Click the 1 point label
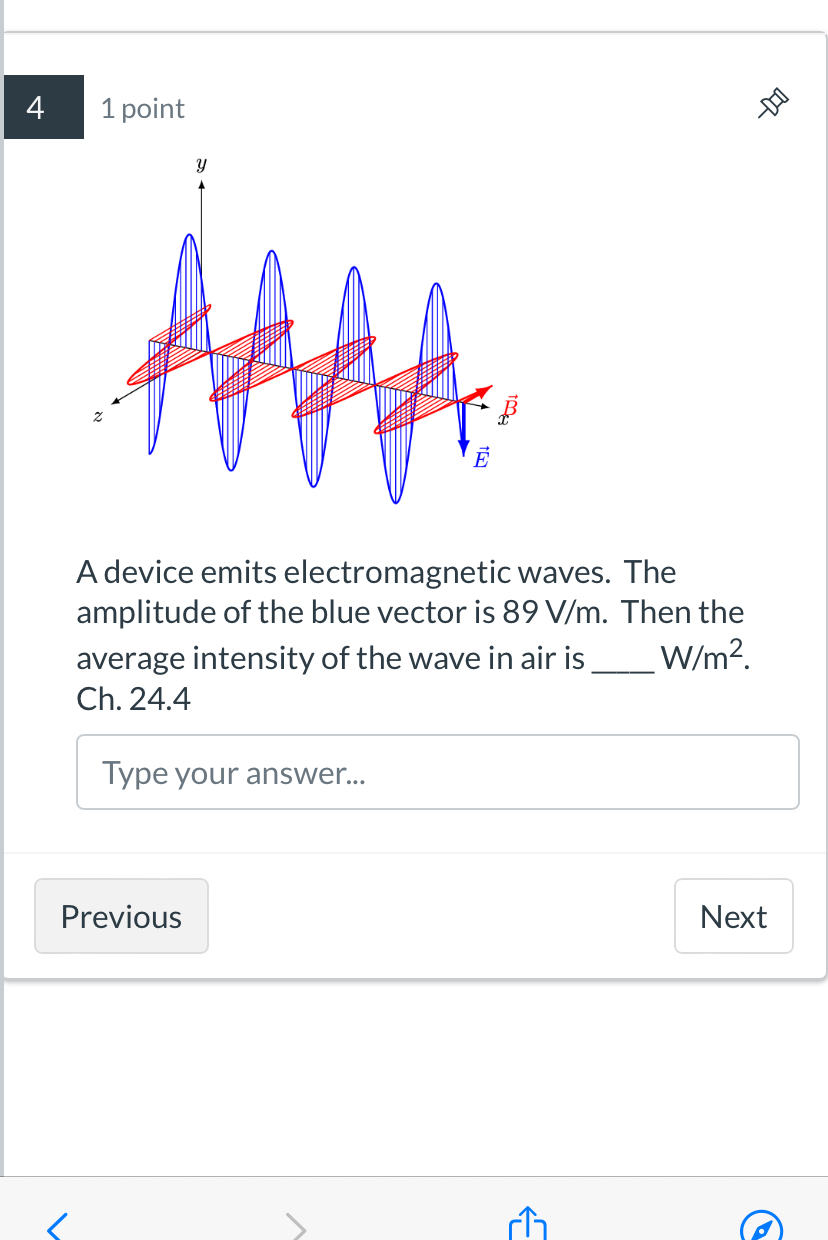Screen dimensions: 828x1240 (x=142, y=108)
